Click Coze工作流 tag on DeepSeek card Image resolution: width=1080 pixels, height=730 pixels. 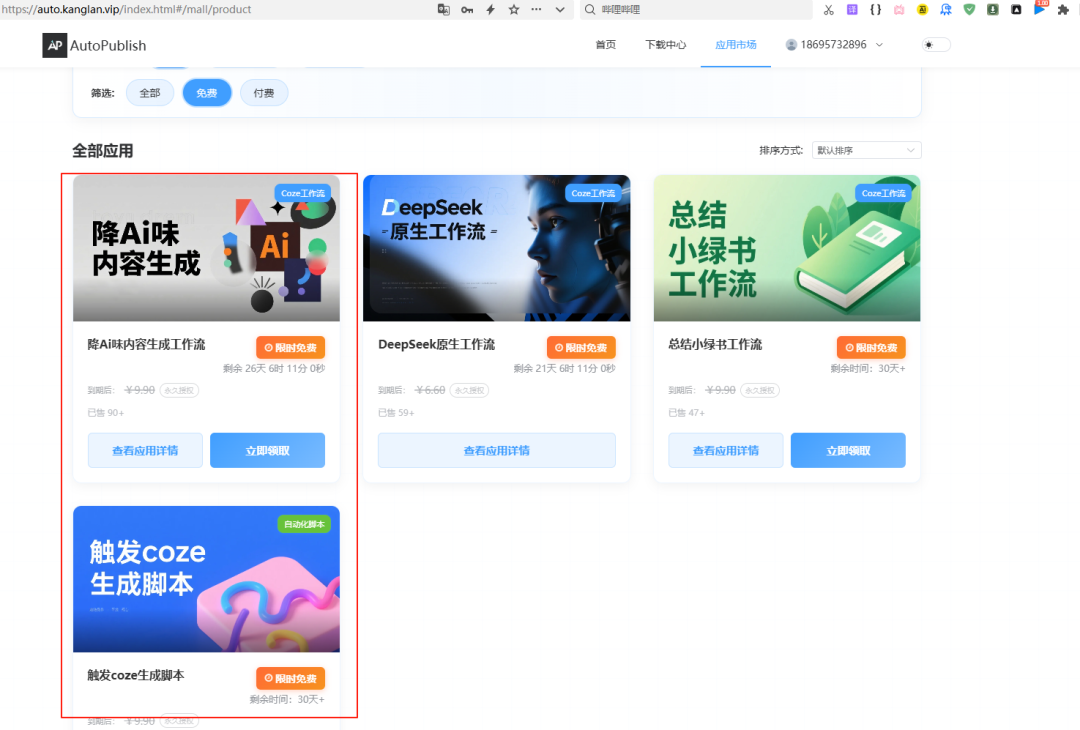point(593,194)
